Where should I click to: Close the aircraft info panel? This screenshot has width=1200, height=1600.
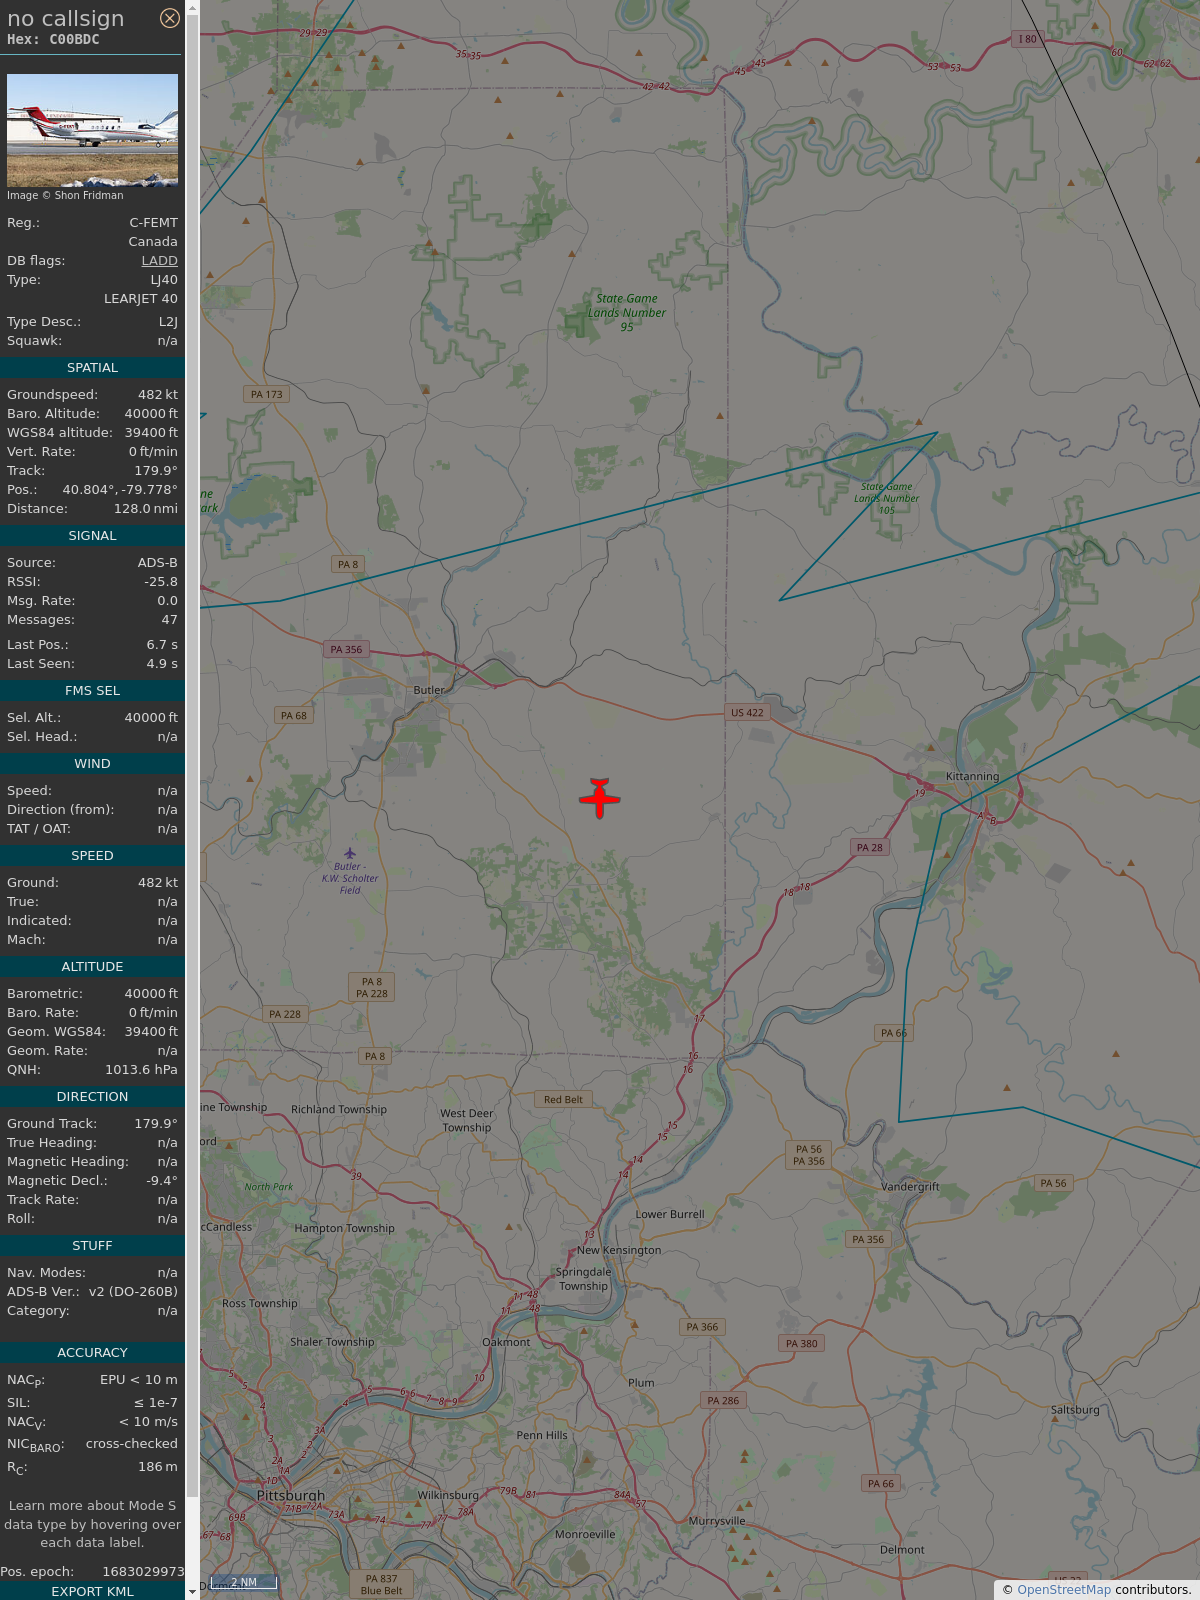point(170,18)
